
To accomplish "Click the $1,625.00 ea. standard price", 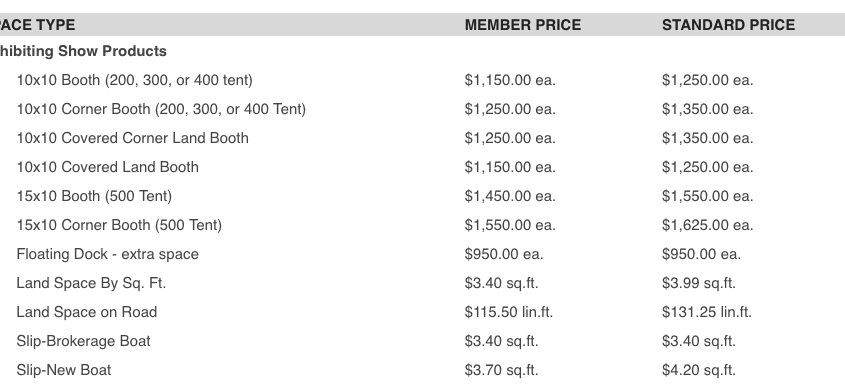I will [708, 225].
